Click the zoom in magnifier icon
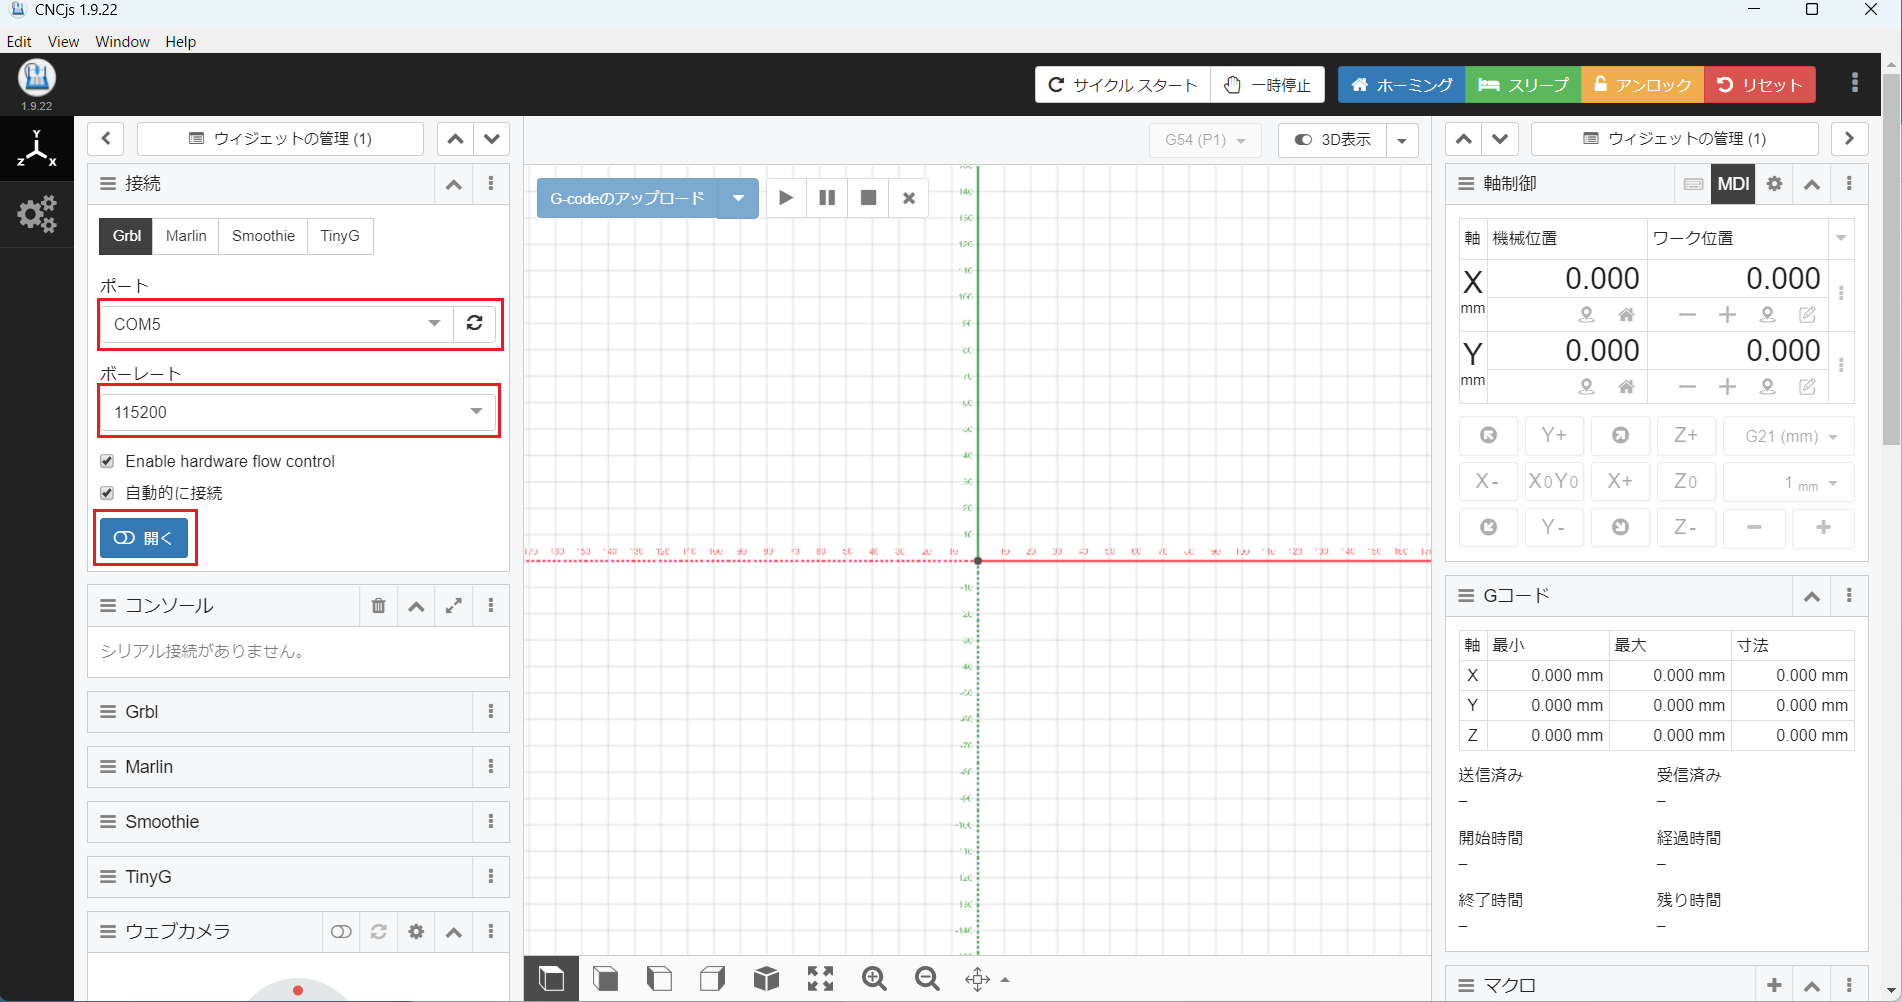 click(x=874, y=979)
